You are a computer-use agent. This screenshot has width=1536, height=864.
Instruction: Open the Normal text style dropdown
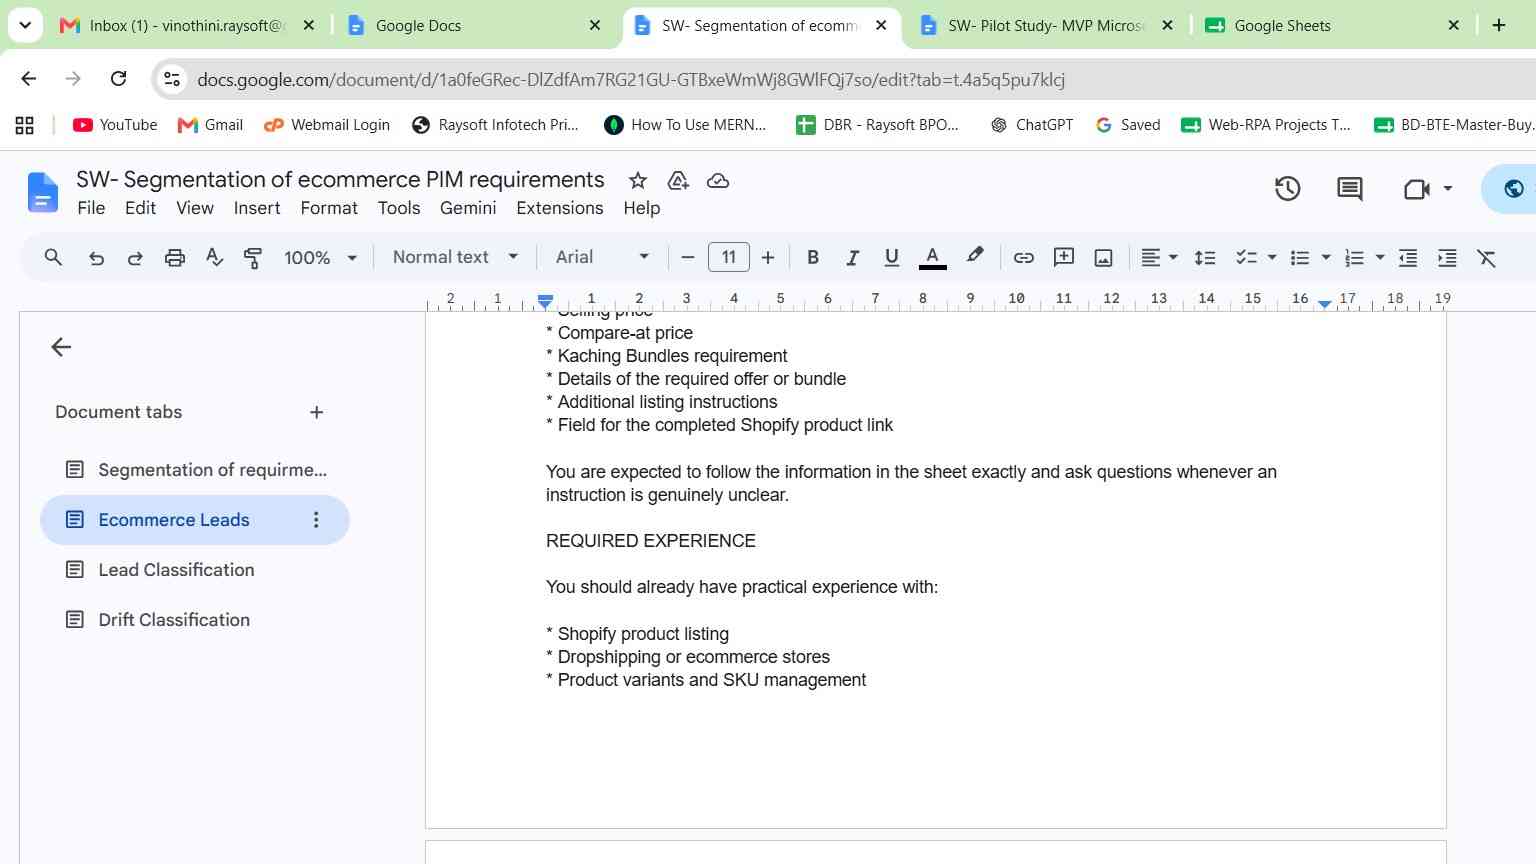click(x=455, y=257)
